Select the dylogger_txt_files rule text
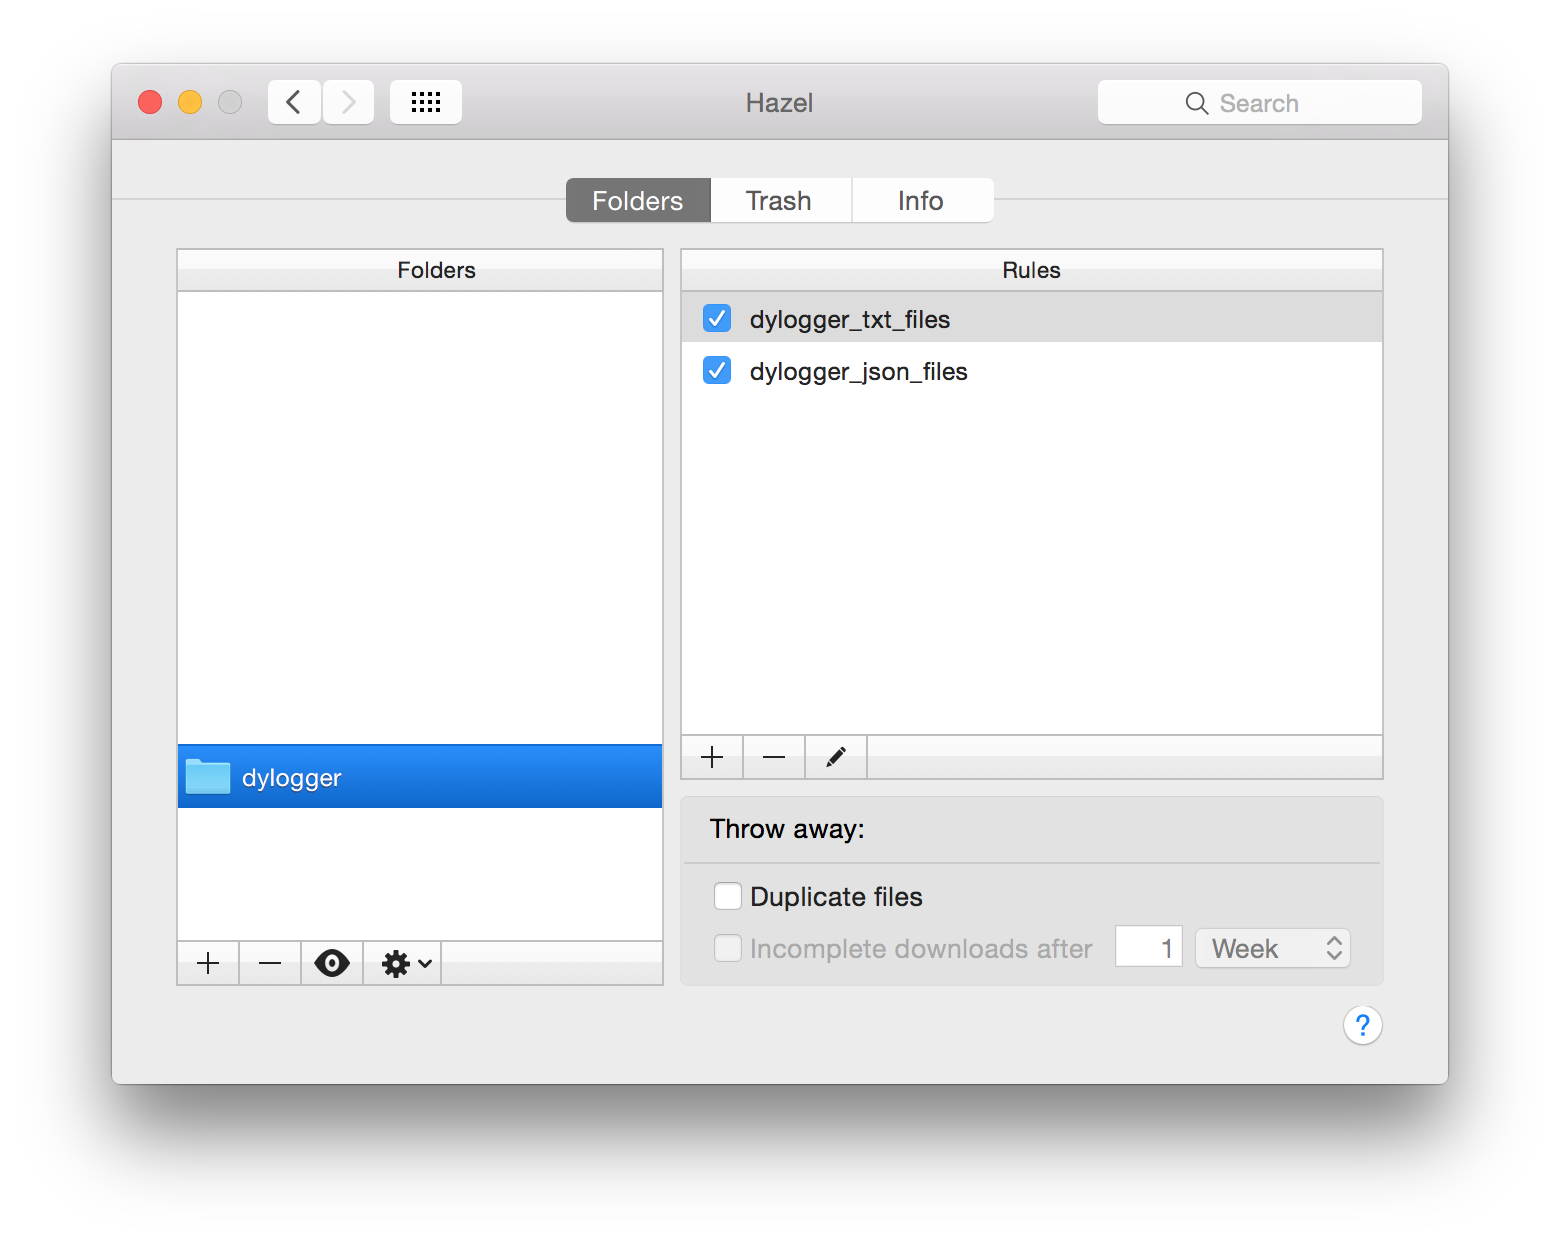 pyautogui.click(x=850, y=319)
